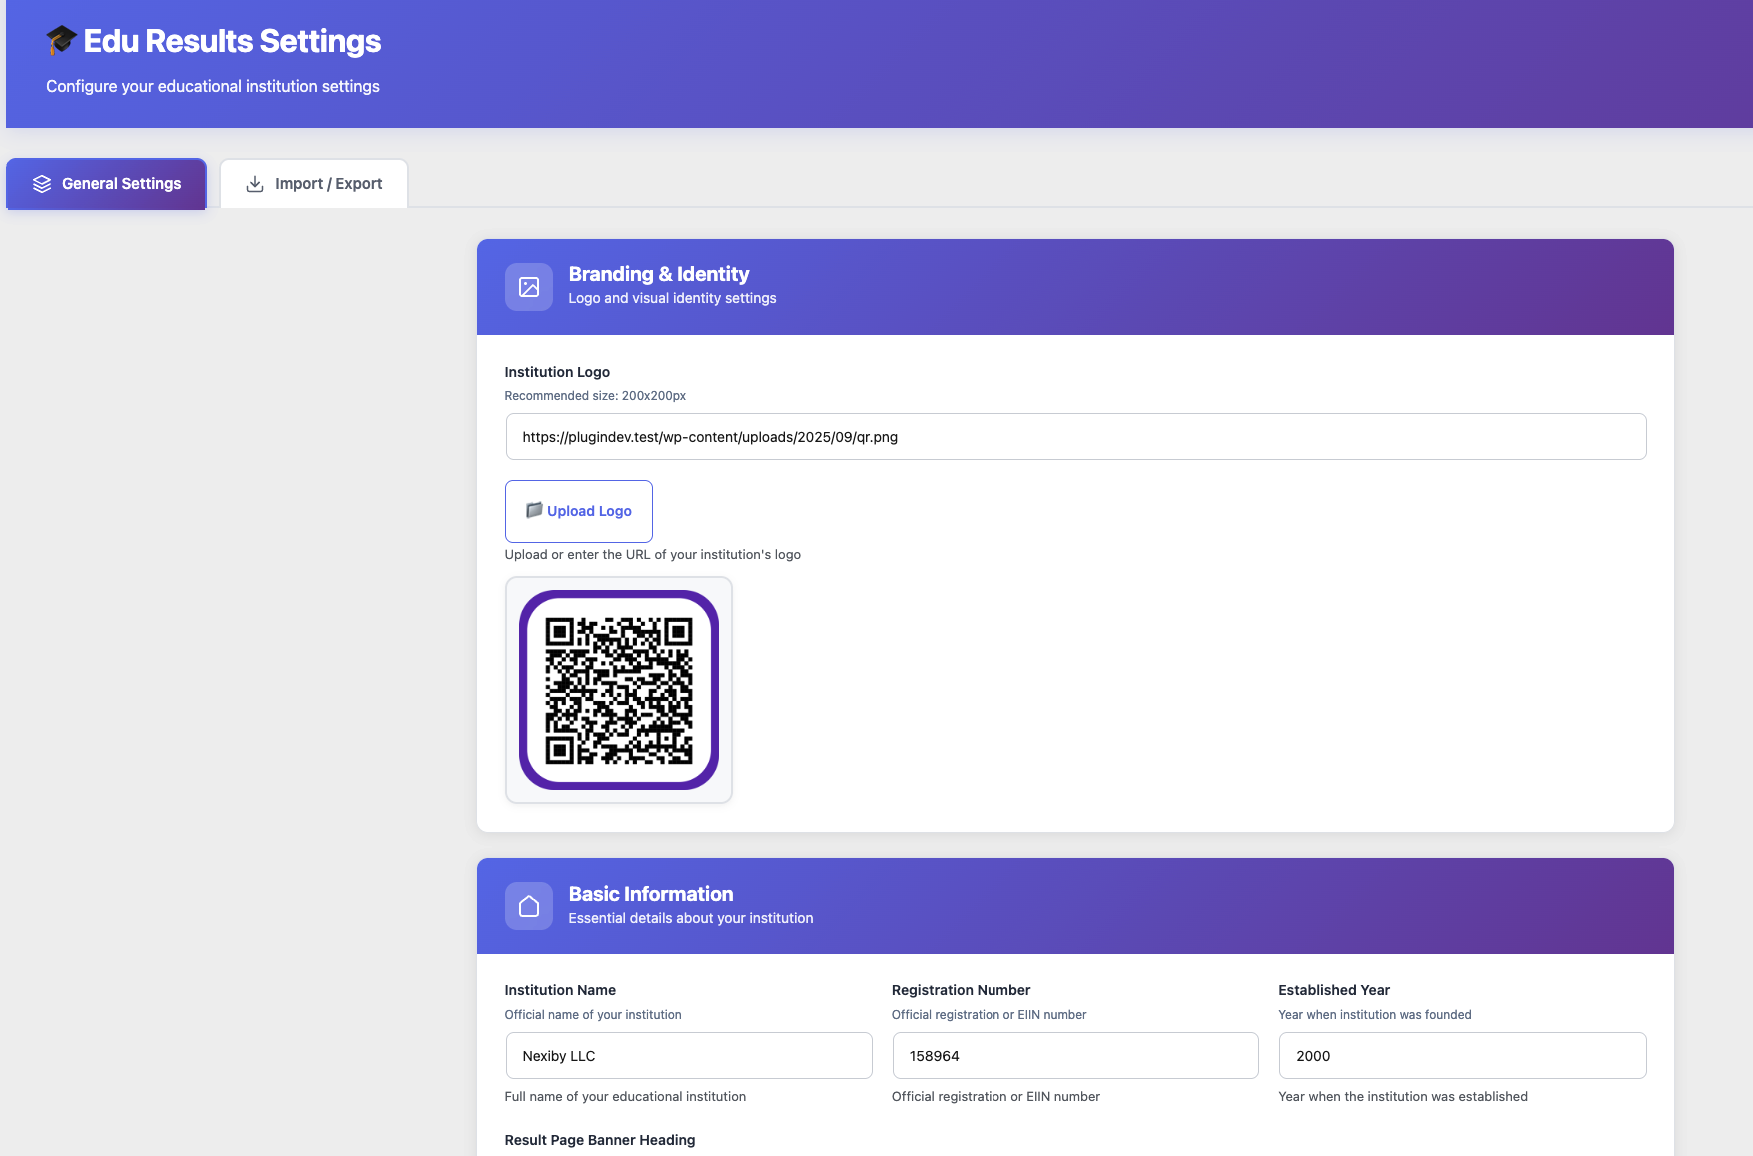
Task: Switch to the General Settings tab
Action: (x=107, y=184)
